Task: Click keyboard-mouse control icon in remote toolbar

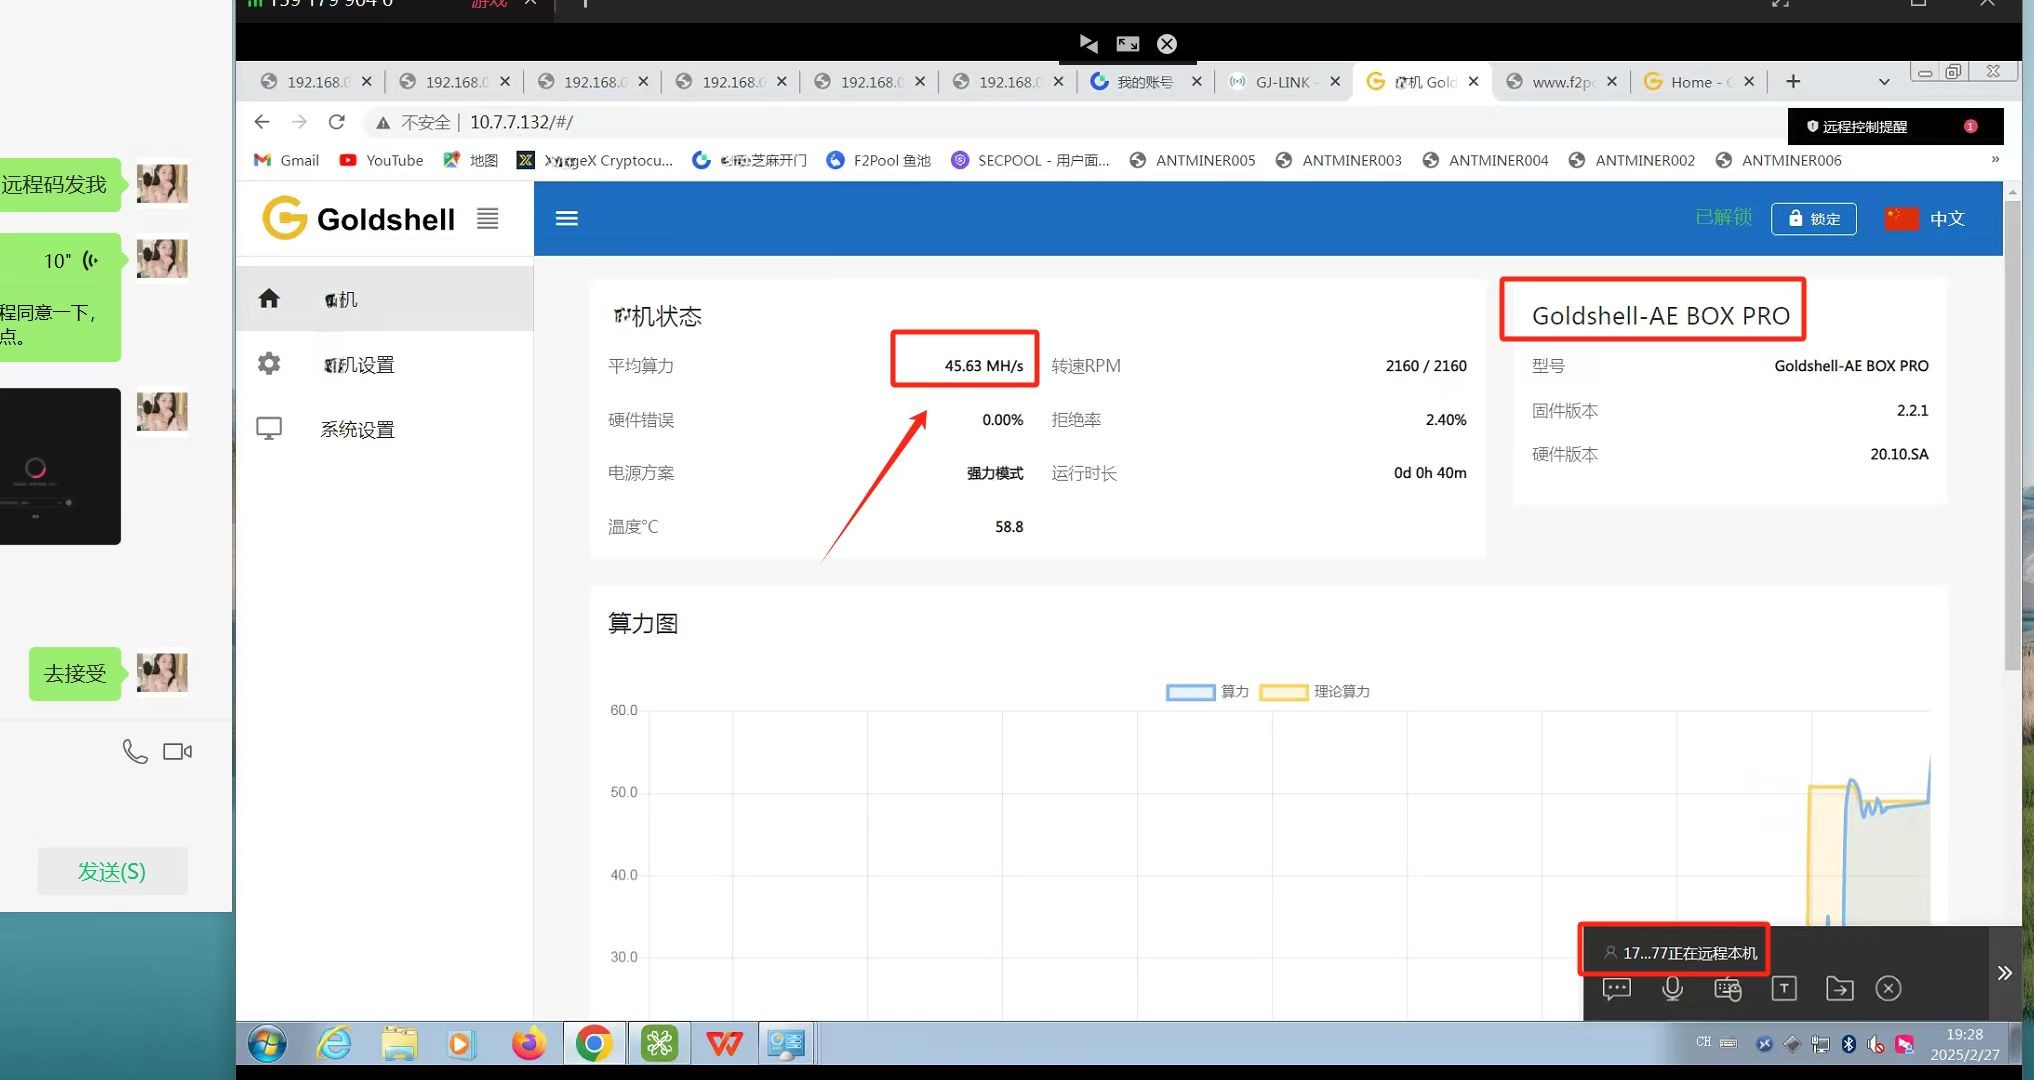Action: point(1728,989)
